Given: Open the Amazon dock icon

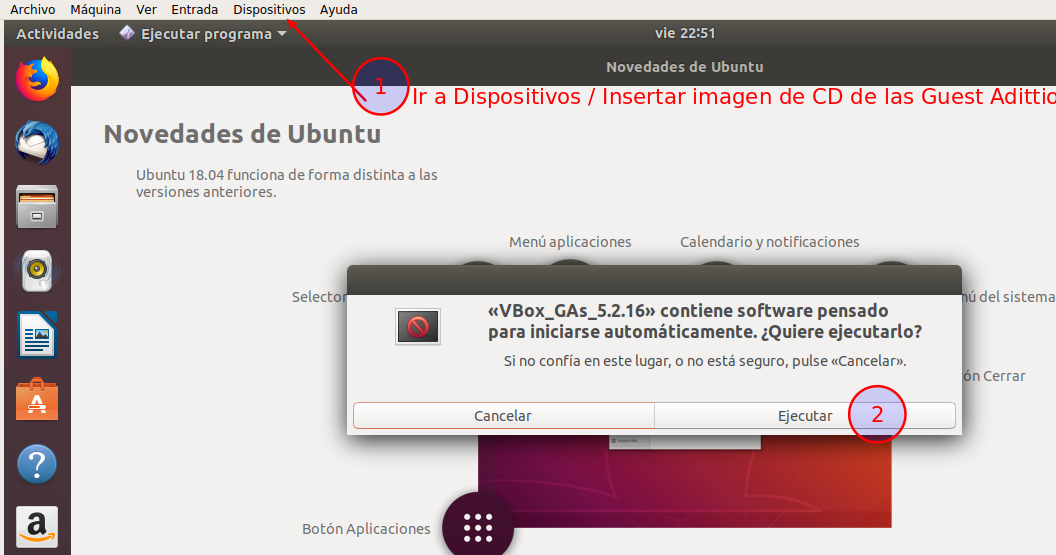Looking at the screenshot, I should pos(37,527).
